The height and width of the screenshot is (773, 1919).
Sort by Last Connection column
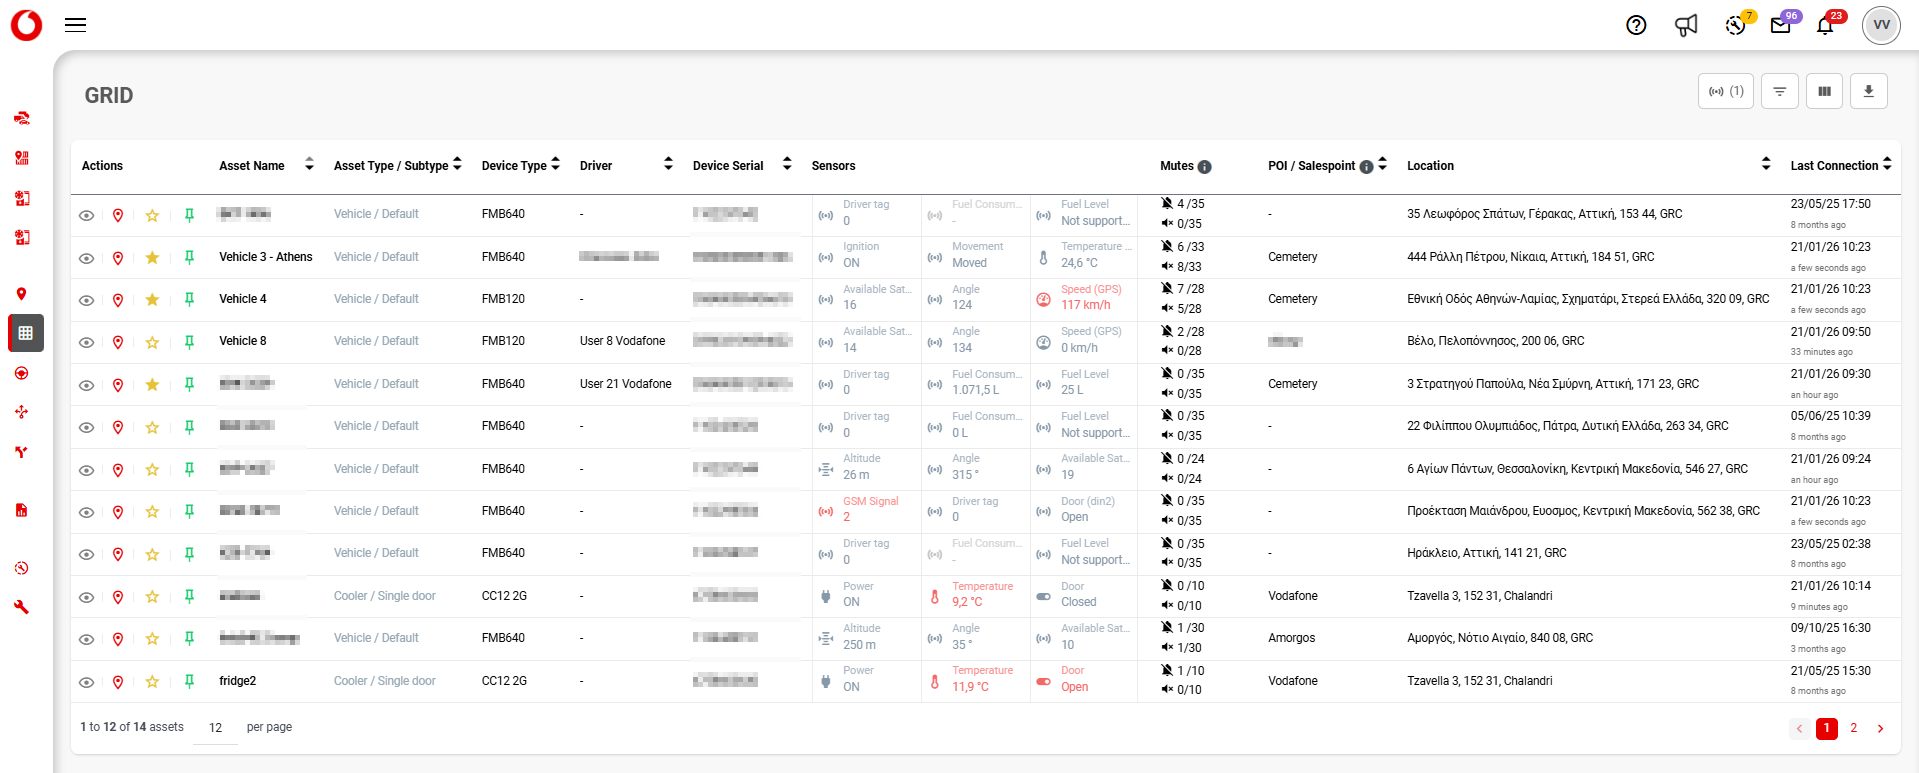tap(1887, 165)
